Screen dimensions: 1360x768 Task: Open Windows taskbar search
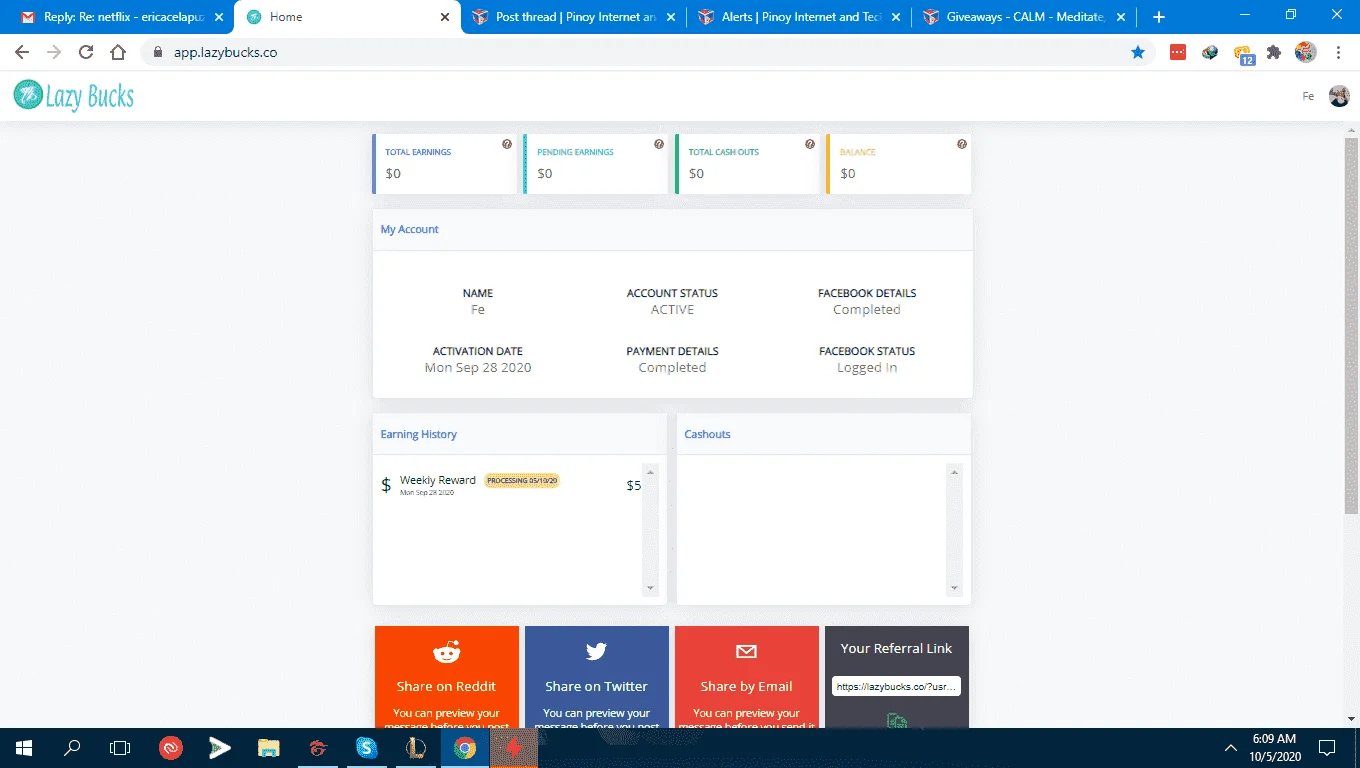click(x=72, y=747)
